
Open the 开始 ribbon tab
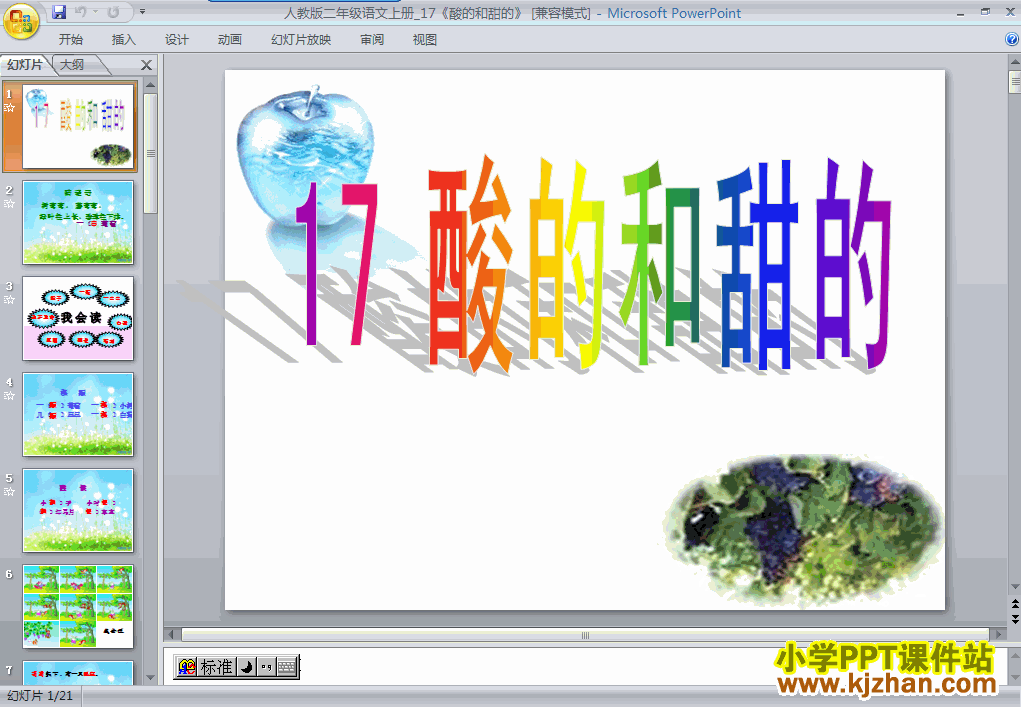coord(70,40)
